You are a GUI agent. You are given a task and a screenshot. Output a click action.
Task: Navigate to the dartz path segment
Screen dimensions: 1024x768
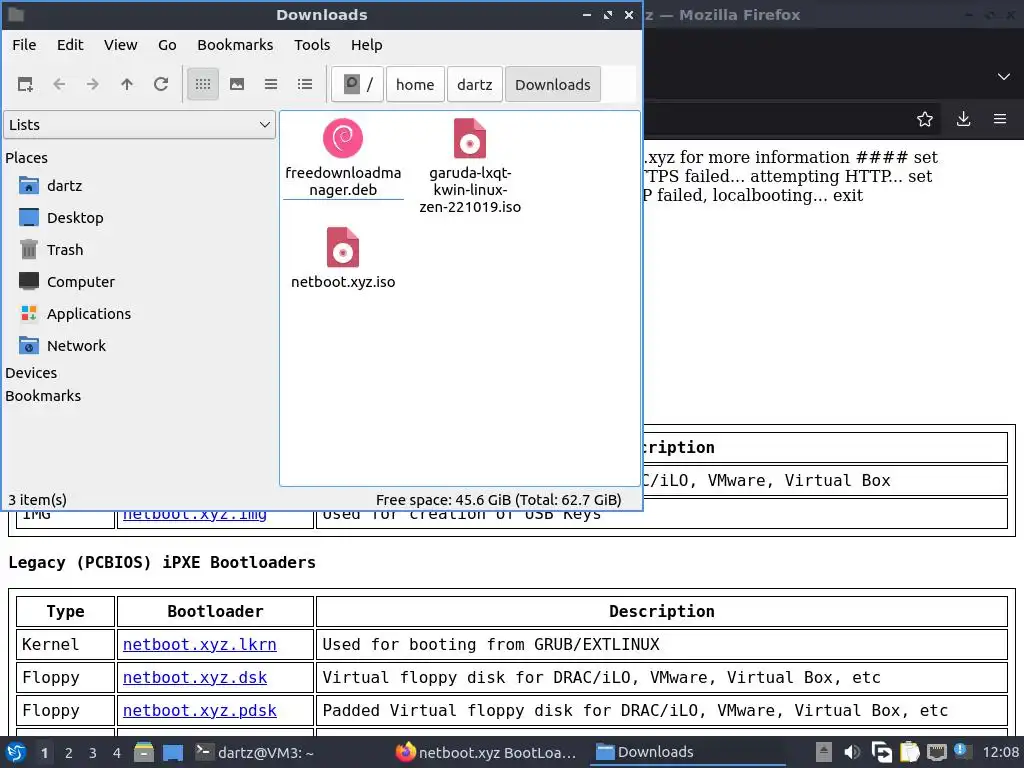pyautogui.click(x=475, y=84)
